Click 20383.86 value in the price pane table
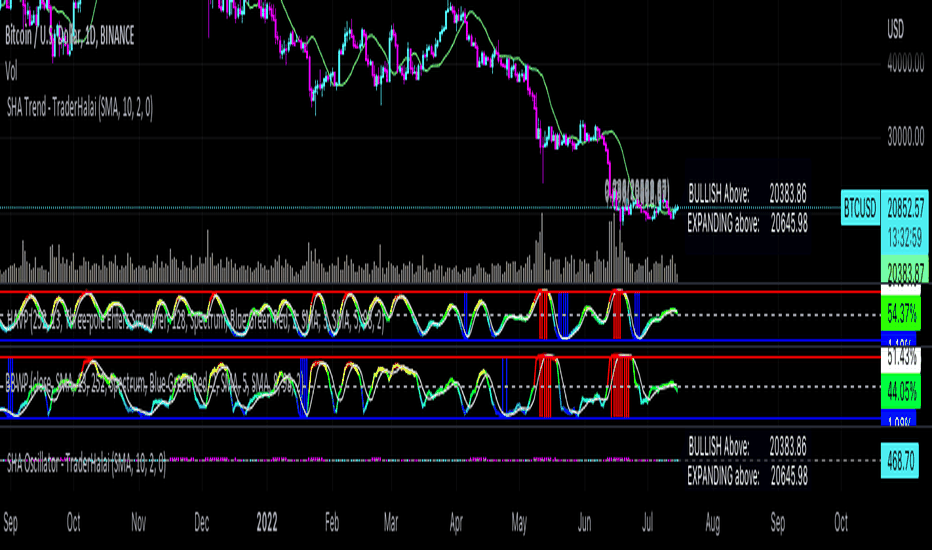The width and height of the screenshot is (932, 550). (788, 193)
